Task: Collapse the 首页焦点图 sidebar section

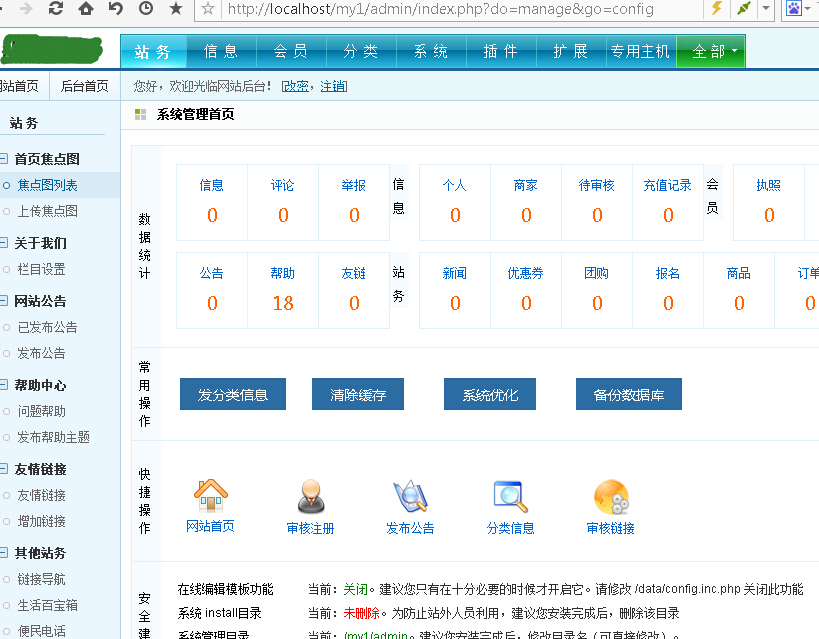Action: point(5,159)
